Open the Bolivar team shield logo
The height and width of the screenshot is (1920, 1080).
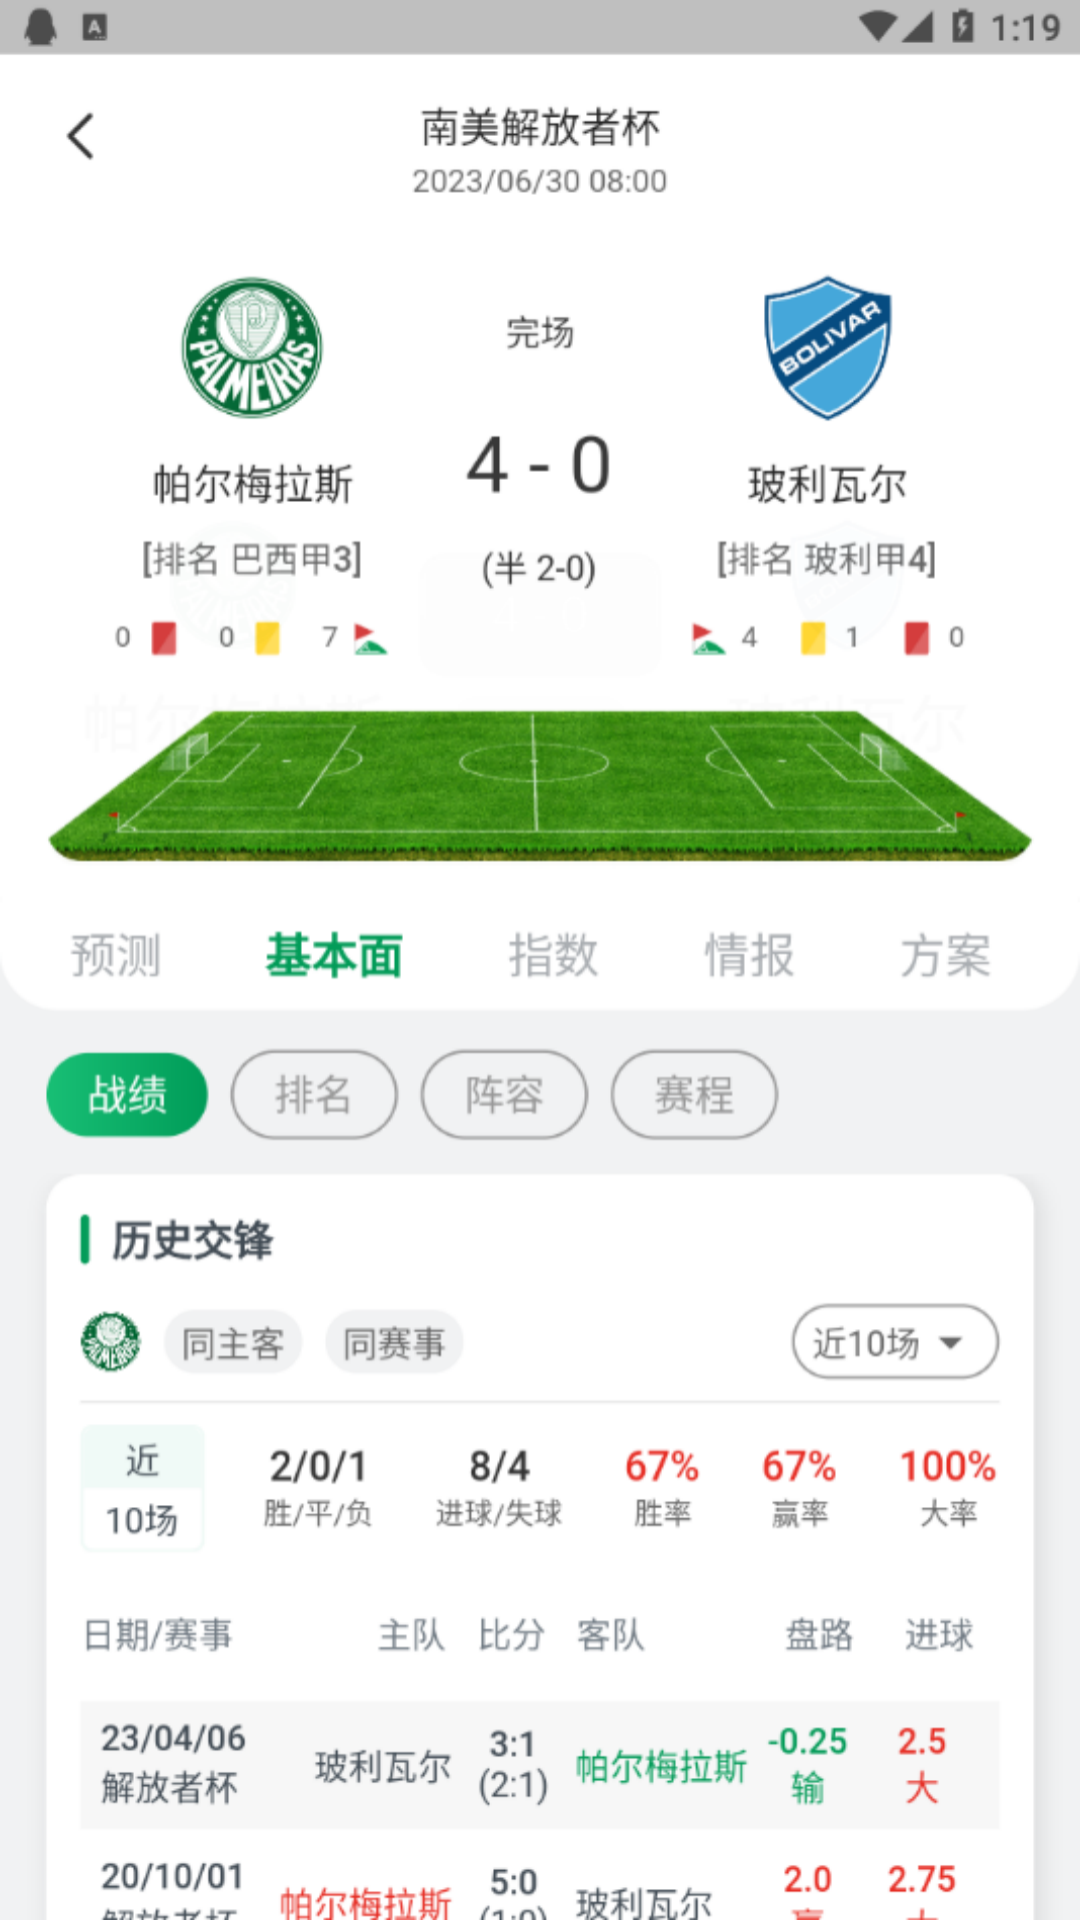[x=826, y=347]
